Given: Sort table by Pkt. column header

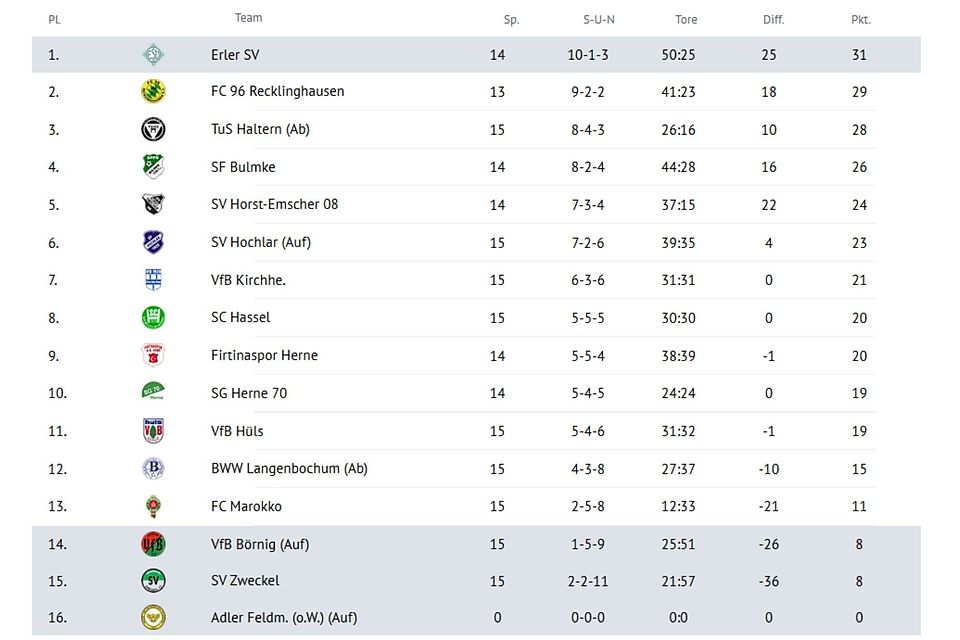Looking at the screenshot, I should [860, 19].
